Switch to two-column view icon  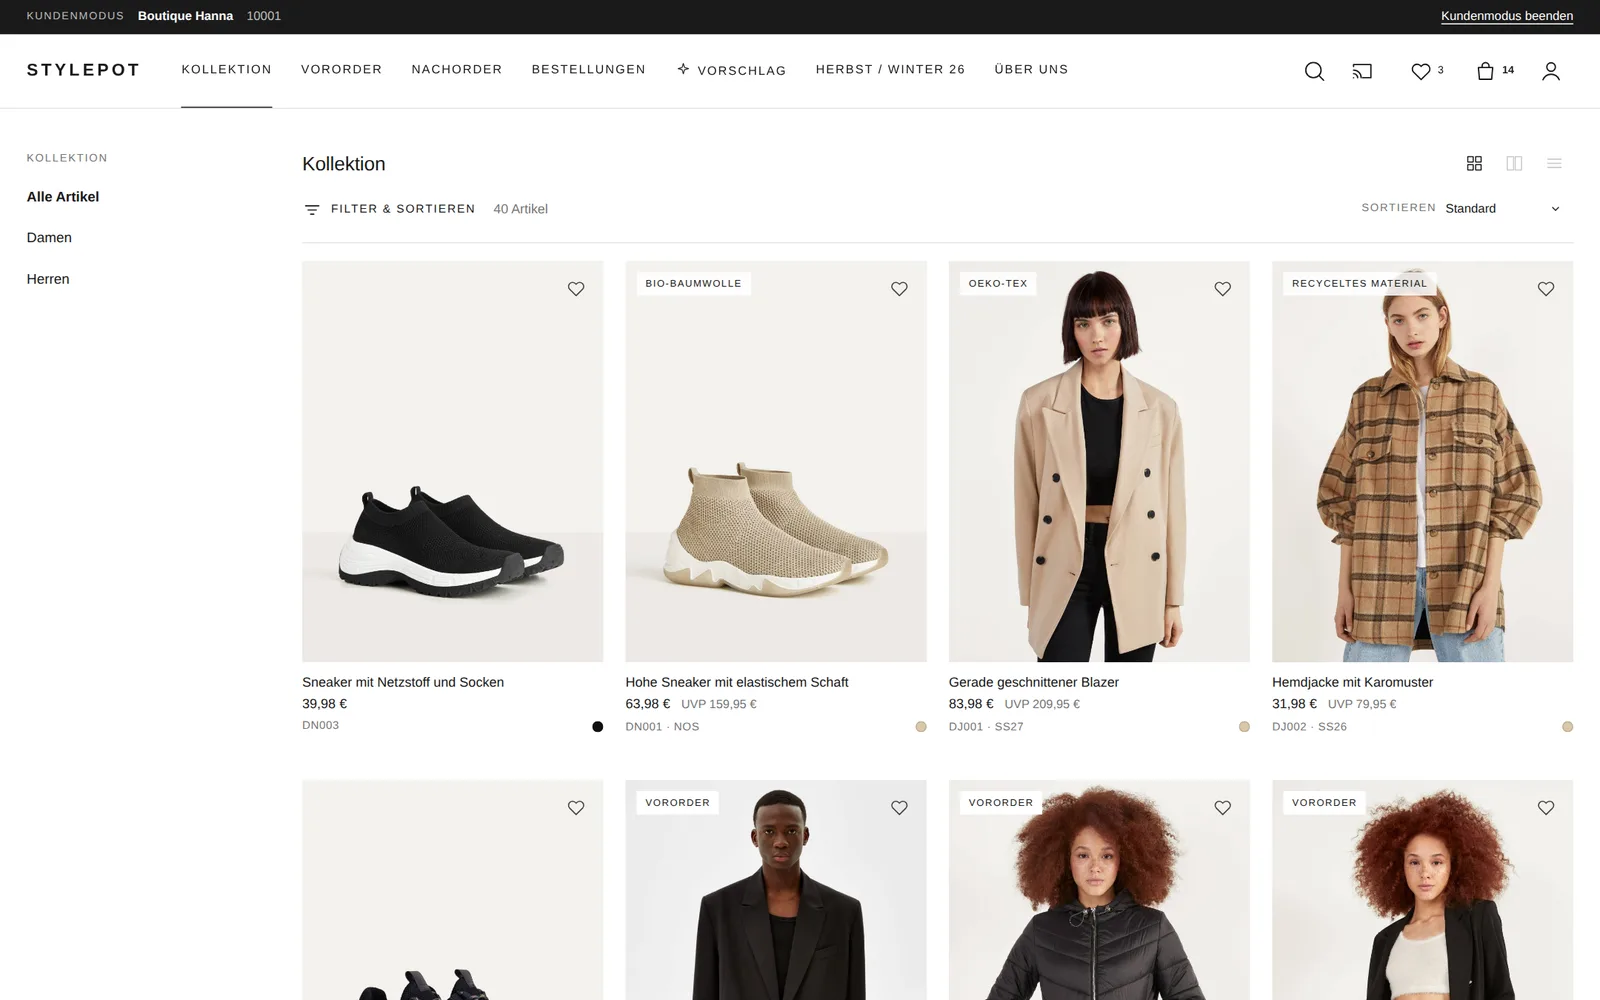[1514, 163]
